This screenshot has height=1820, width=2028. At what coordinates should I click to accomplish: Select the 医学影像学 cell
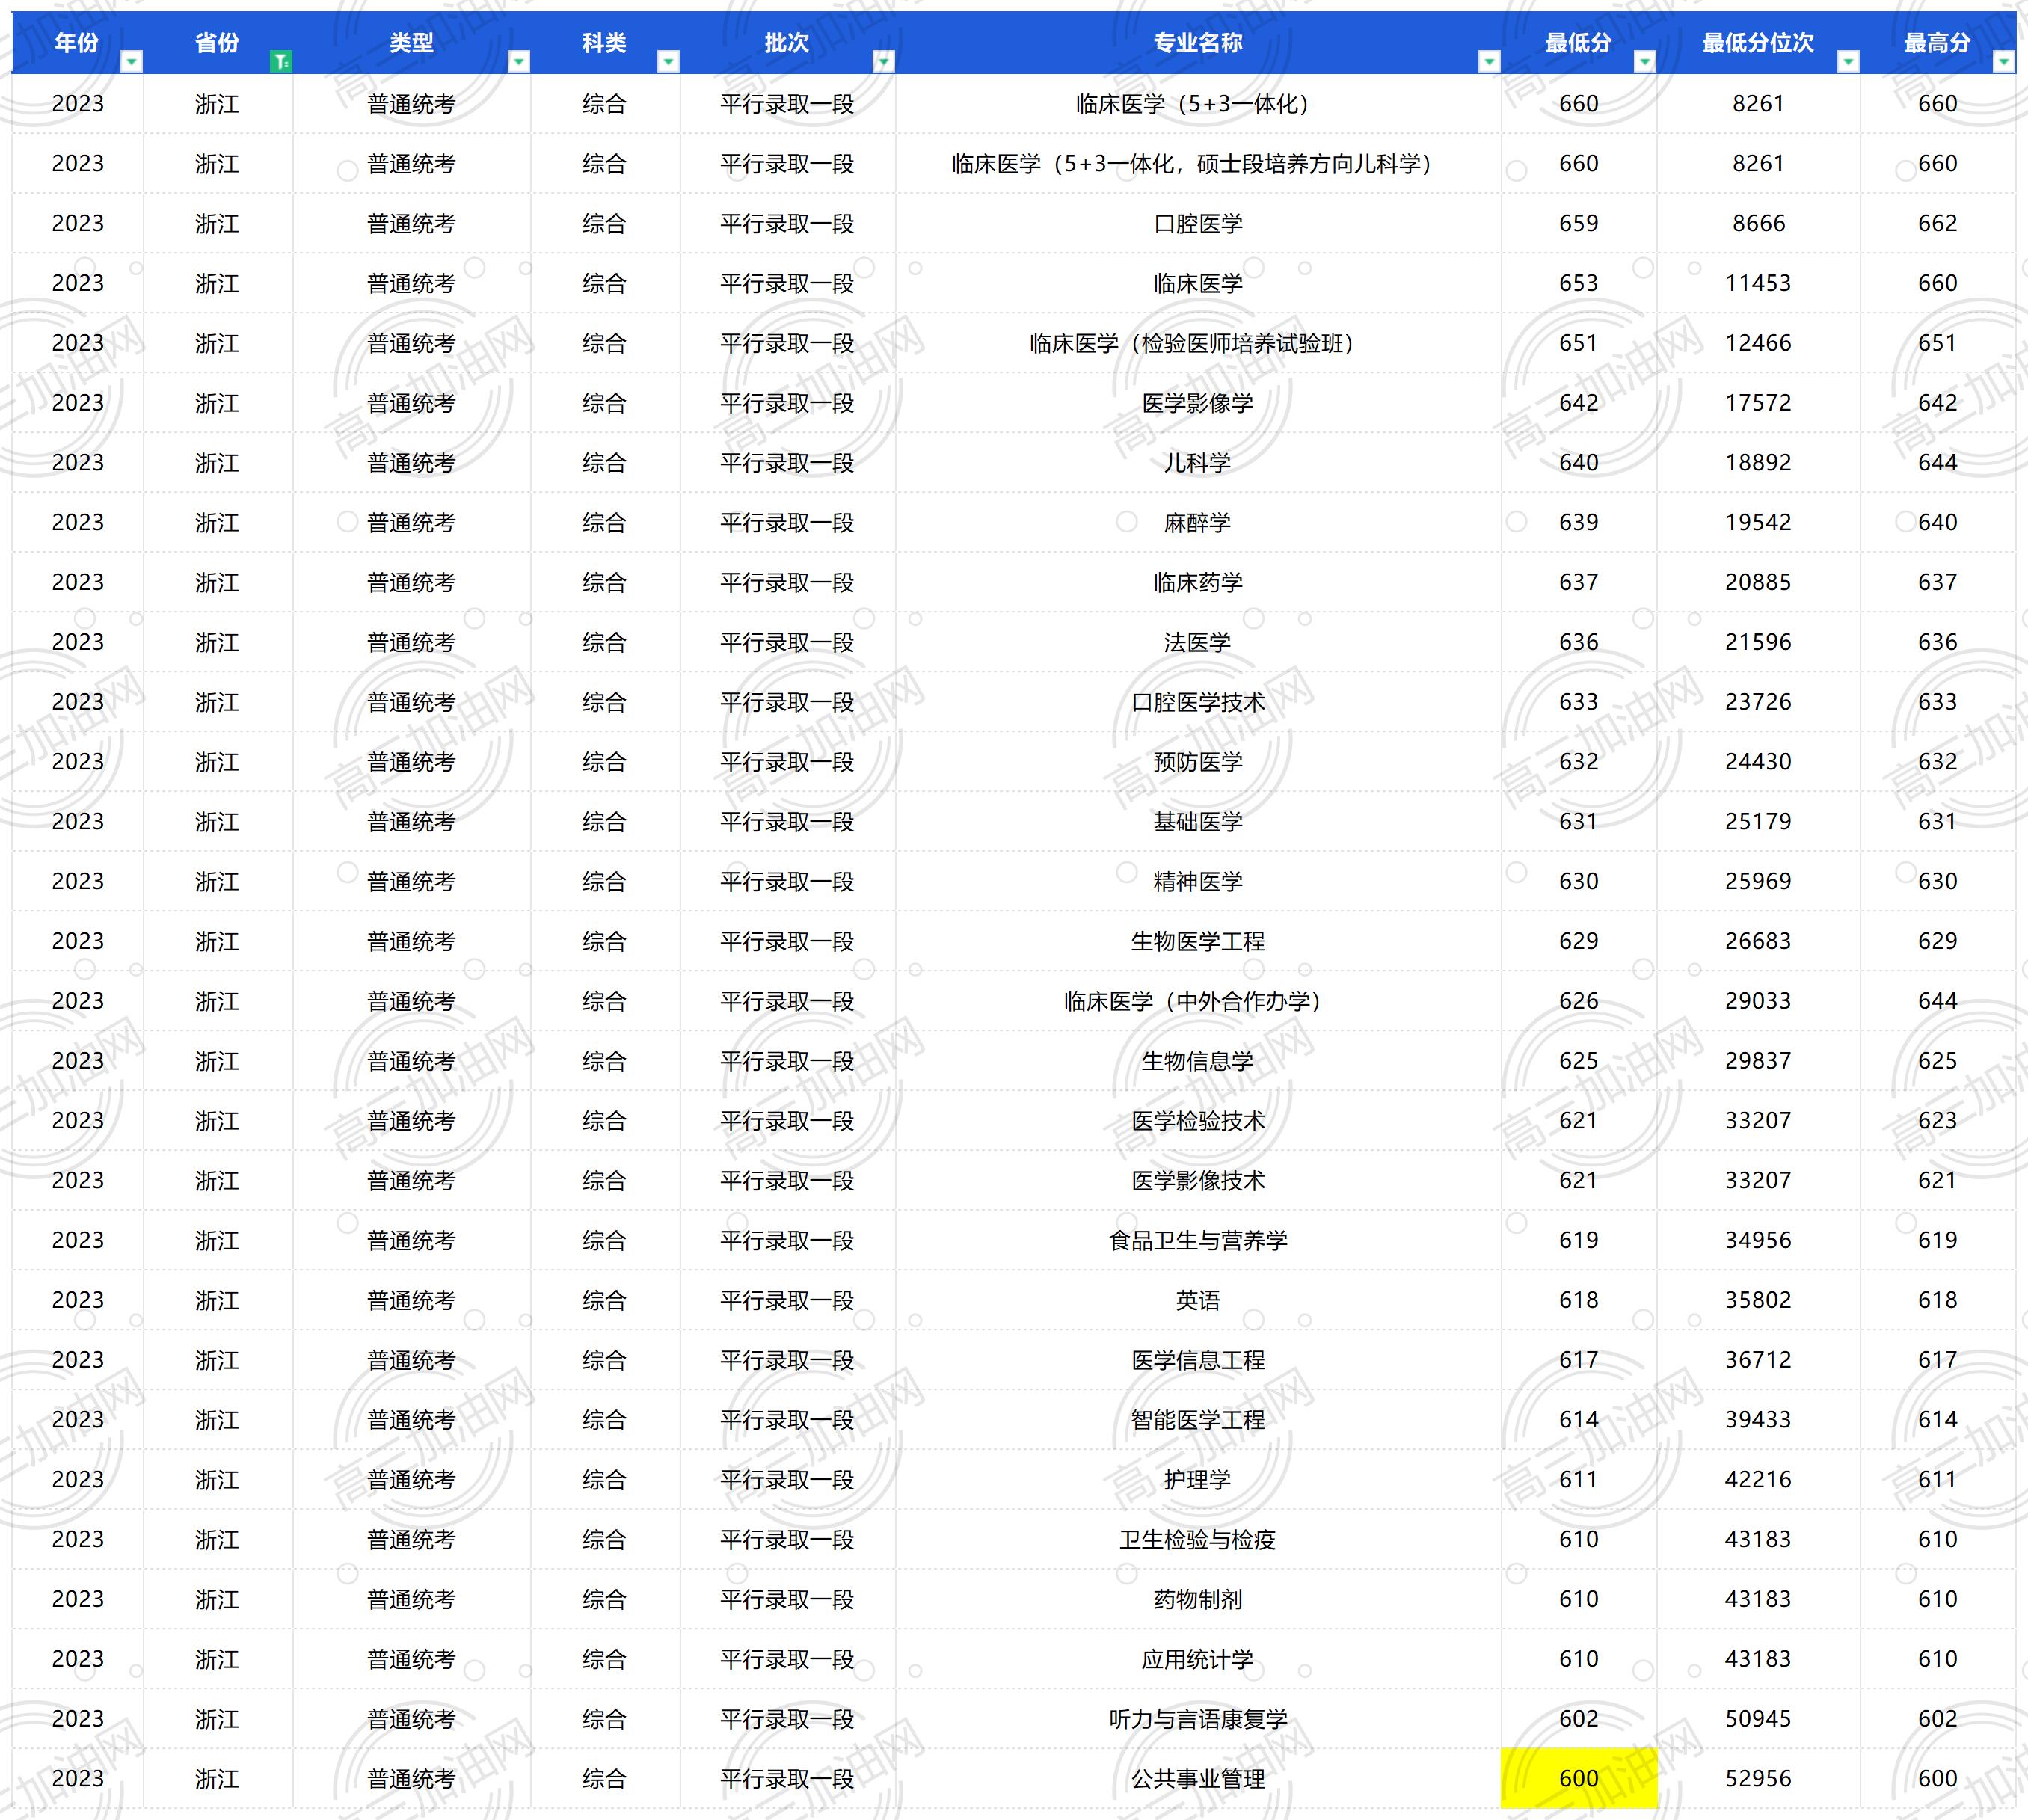(x=1198, y=403)
